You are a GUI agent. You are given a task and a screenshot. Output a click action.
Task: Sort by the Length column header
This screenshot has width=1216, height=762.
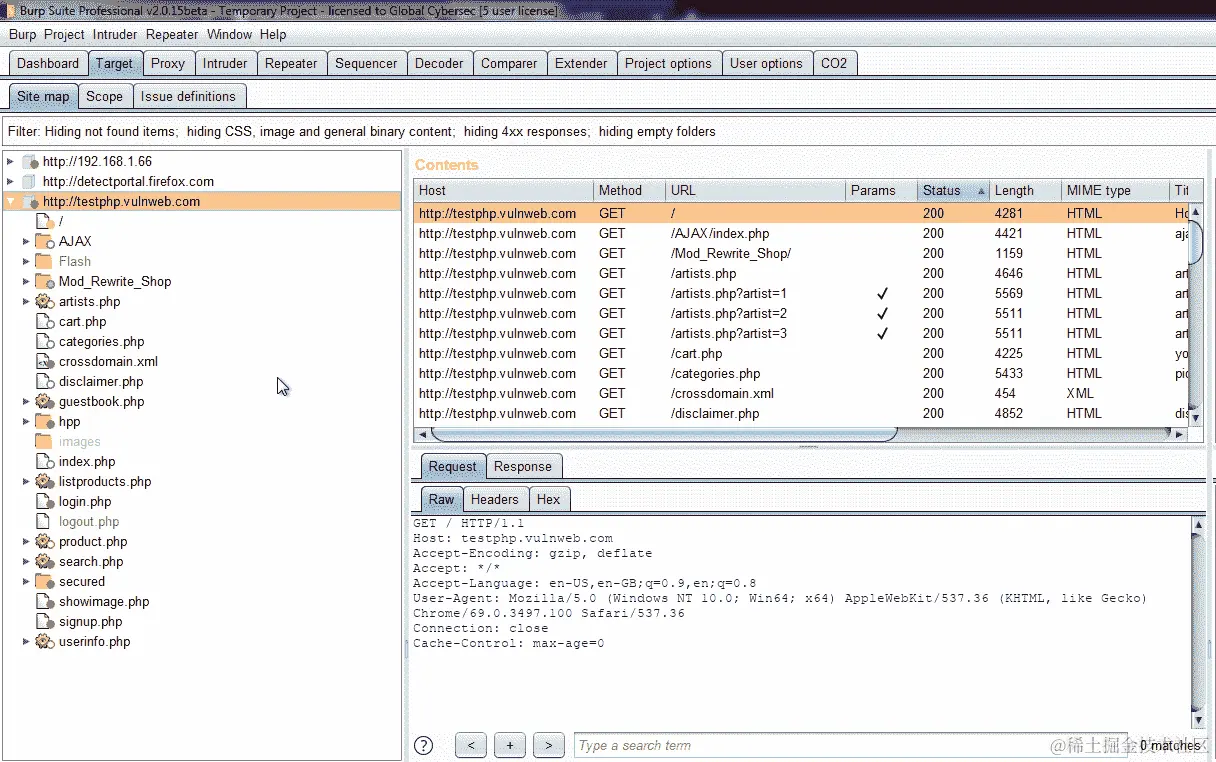click(1025, 190)
